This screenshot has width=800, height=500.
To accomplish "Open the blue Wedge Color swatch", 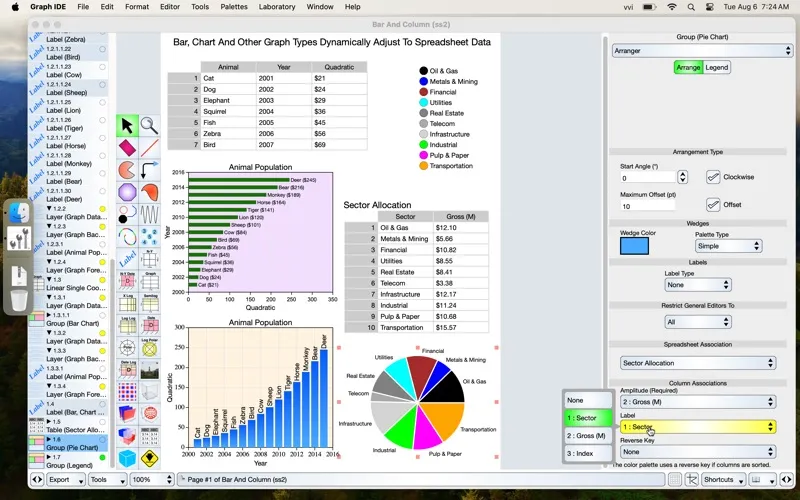I will pyautogui.click(x=634, y=246).
